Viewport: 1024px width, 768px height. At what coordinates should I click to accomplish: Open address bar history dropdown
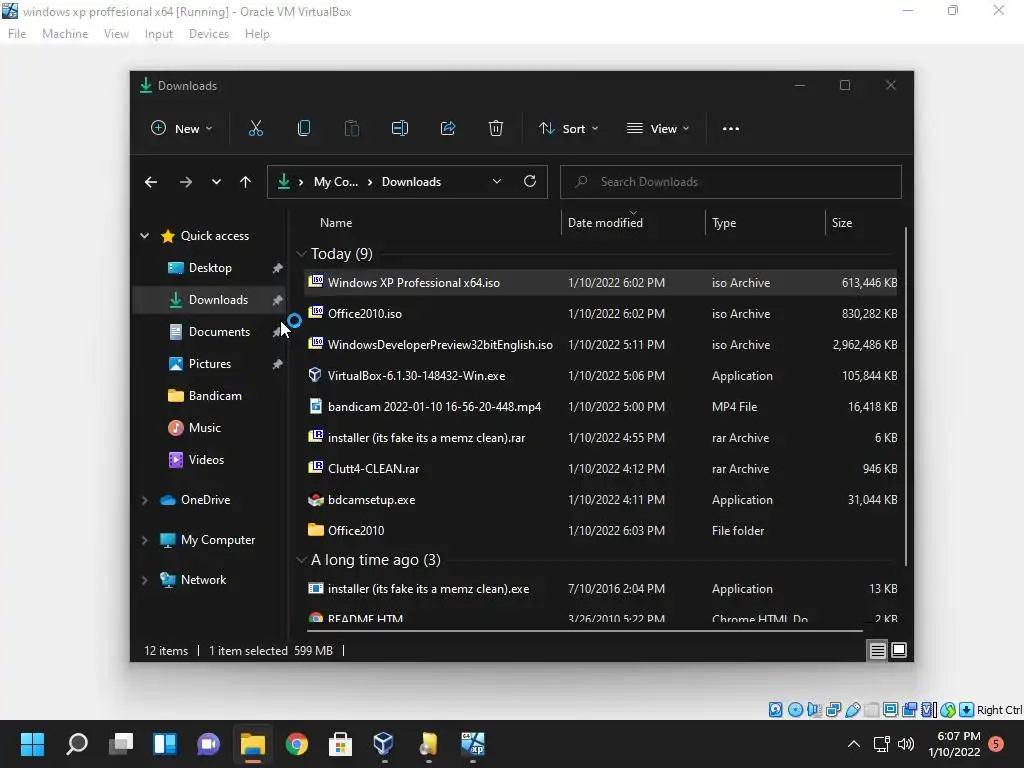tap(497, 182)
